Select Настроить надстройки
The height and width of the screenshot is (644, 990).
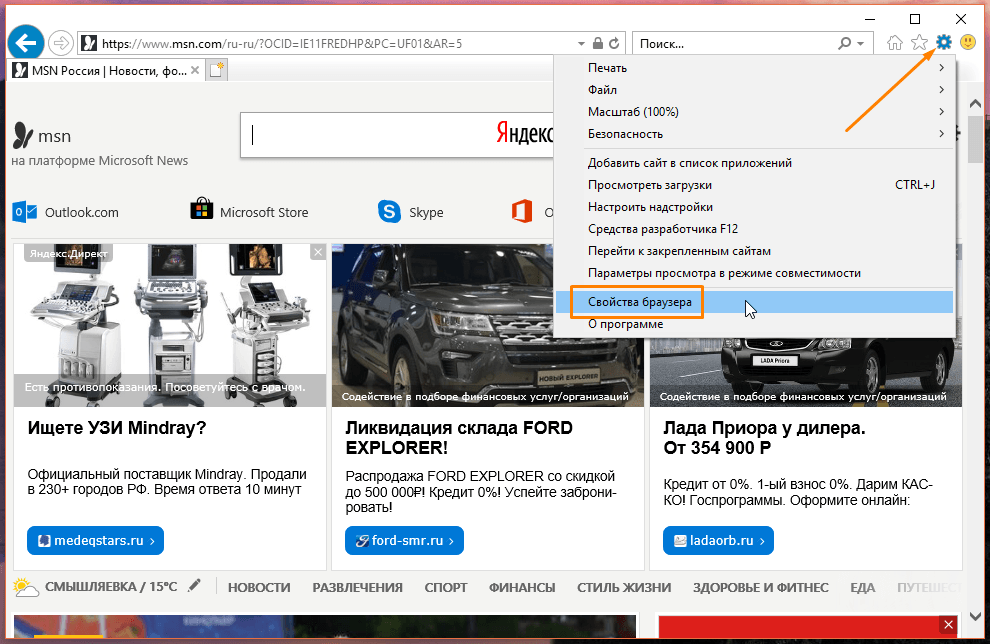[x=755, y=207]
